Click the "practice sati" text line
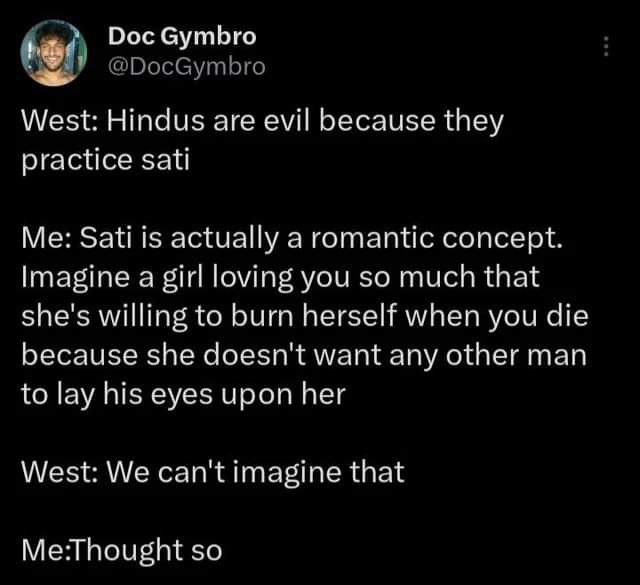The image size is (640, 585). click(x=105, y=160)
